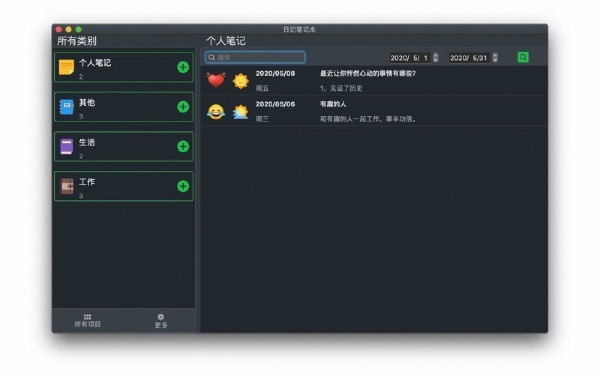Click the partly cloudy weather icon on 2020/05/06

pos(241,111)
